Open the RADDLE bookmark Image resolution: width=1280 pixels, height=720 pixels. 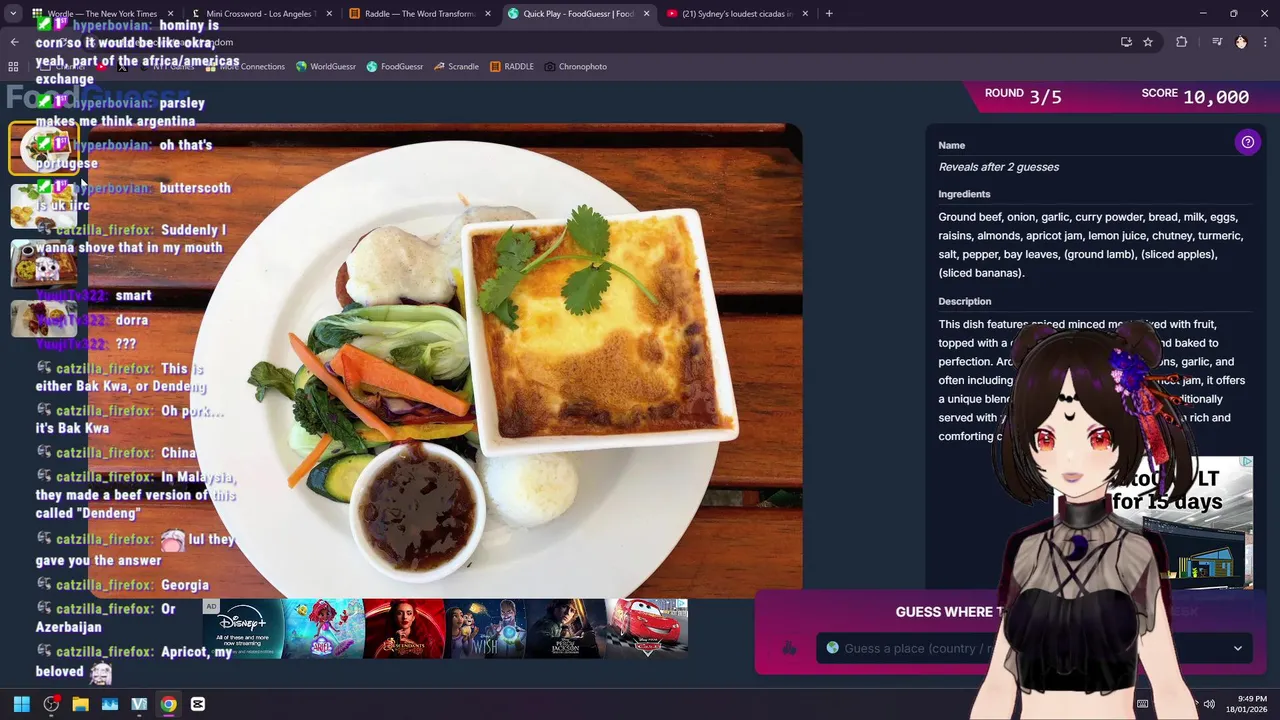tap(512, 67)
